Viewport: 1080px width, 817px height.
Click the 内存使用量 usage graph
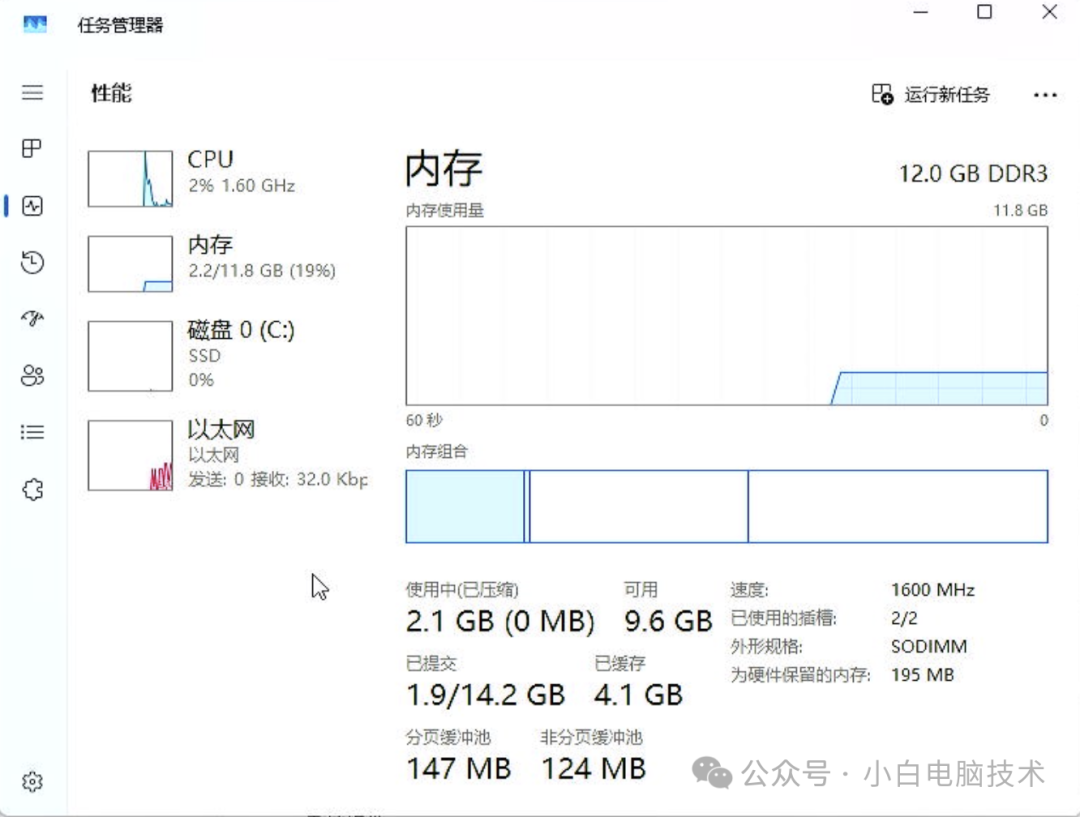click(x=726, y=315)
